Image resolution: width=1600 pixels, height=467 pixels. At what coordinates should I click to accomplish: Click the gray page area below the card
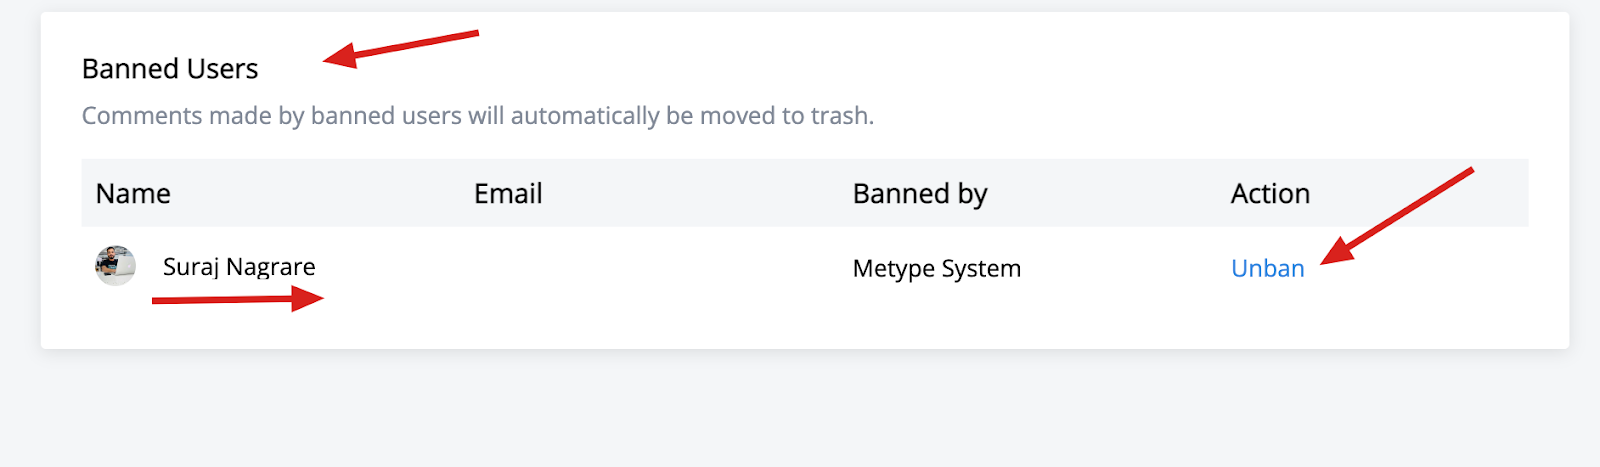coord(800,410)
